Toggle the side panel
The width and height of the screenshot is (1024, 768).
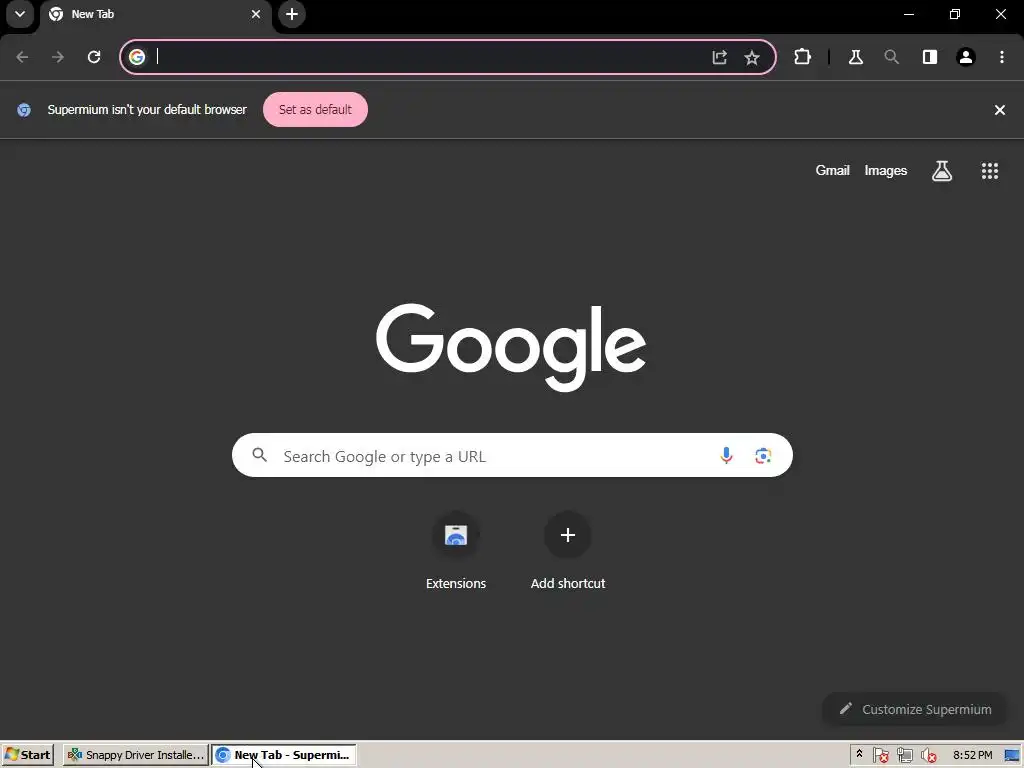tap(929, 57)
